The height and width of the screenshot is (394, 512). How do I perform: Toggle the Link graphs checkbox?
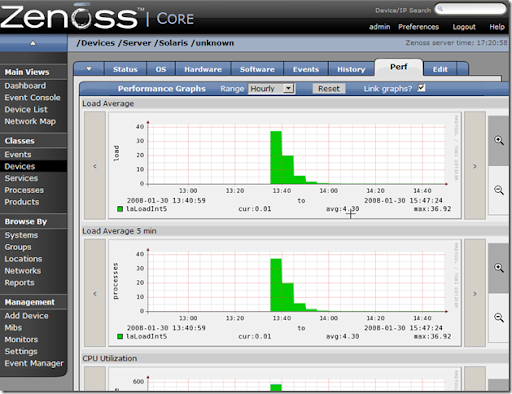[421, 88]
